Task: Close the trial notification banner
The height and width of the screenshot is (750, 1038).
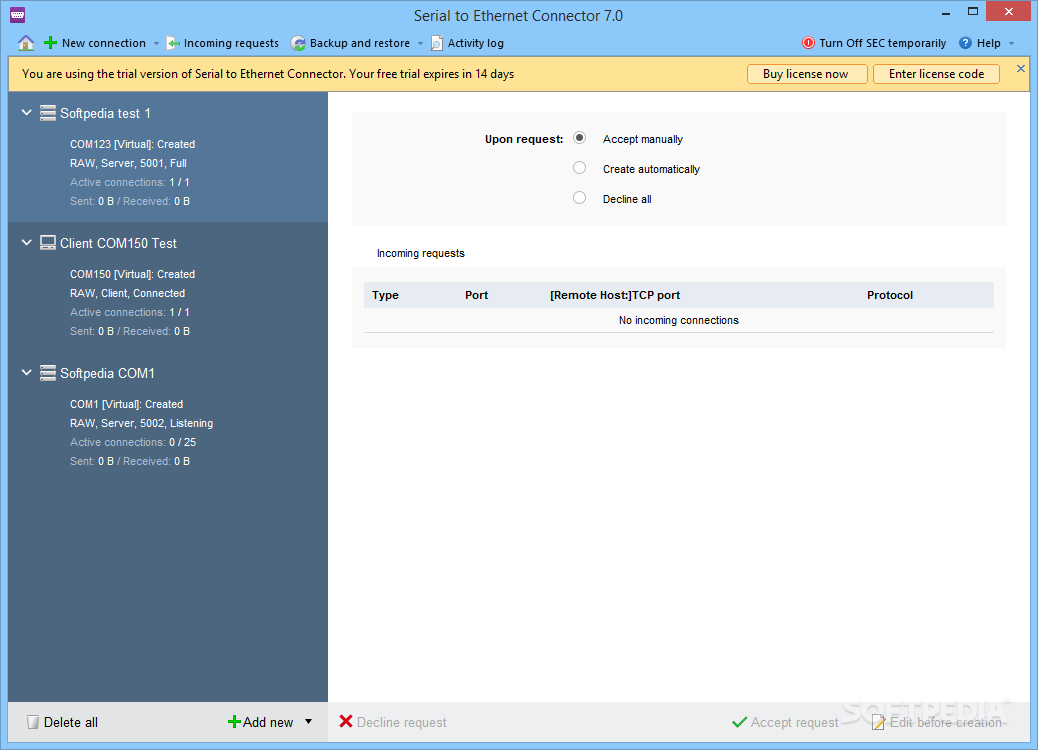Action: click(1021, 68)
